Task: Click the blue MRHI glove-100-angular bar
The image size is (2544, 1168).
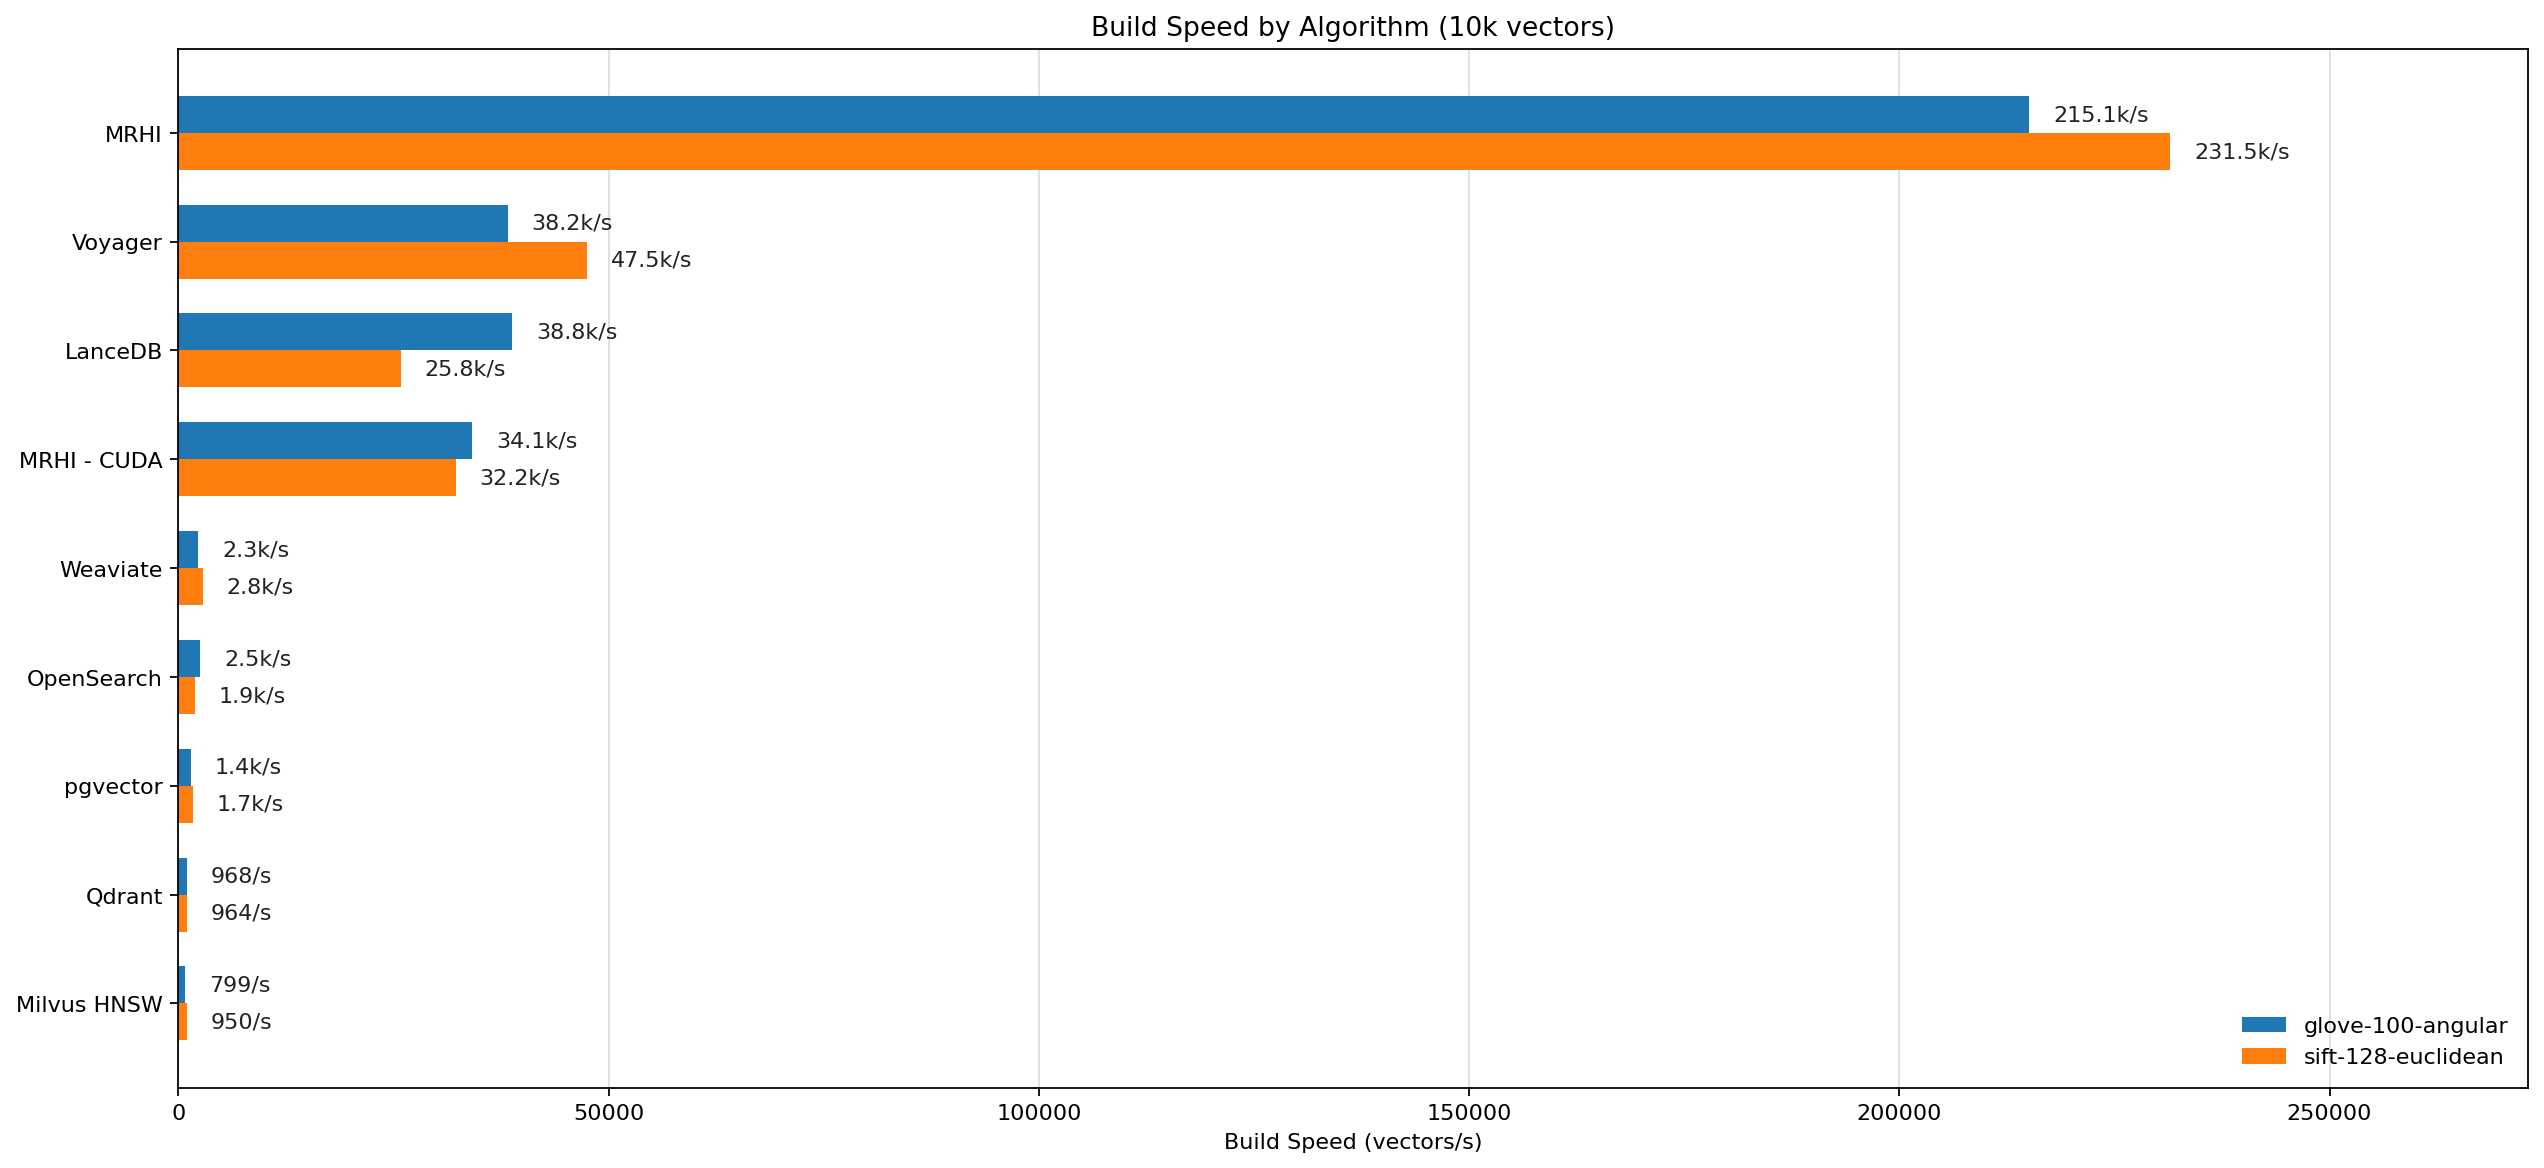Action: (x=1104, y=115)
